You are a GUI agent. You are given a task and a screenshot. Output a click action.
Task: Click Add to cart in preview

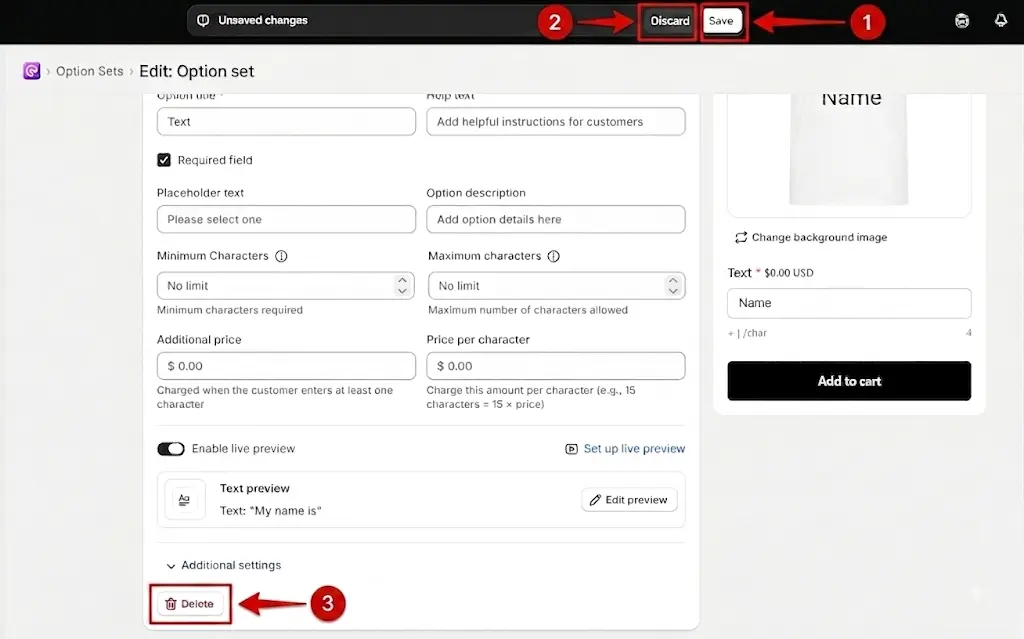(x=849, y=381)
